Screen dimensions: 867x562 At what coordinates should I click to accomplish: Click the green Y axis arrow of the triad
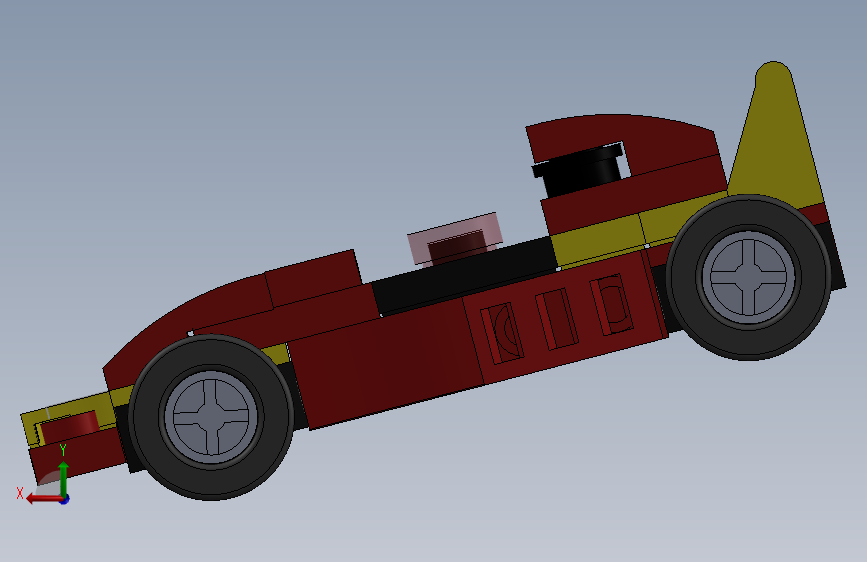pyautogui.click(x=64, y=478)
